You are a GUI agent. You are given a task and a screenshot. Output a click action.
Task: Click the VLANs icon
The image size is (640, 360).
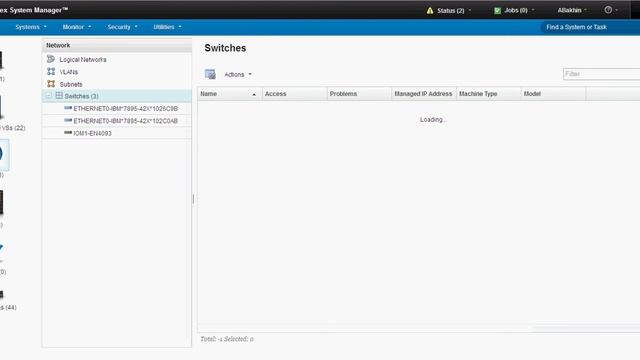[51, 71]
